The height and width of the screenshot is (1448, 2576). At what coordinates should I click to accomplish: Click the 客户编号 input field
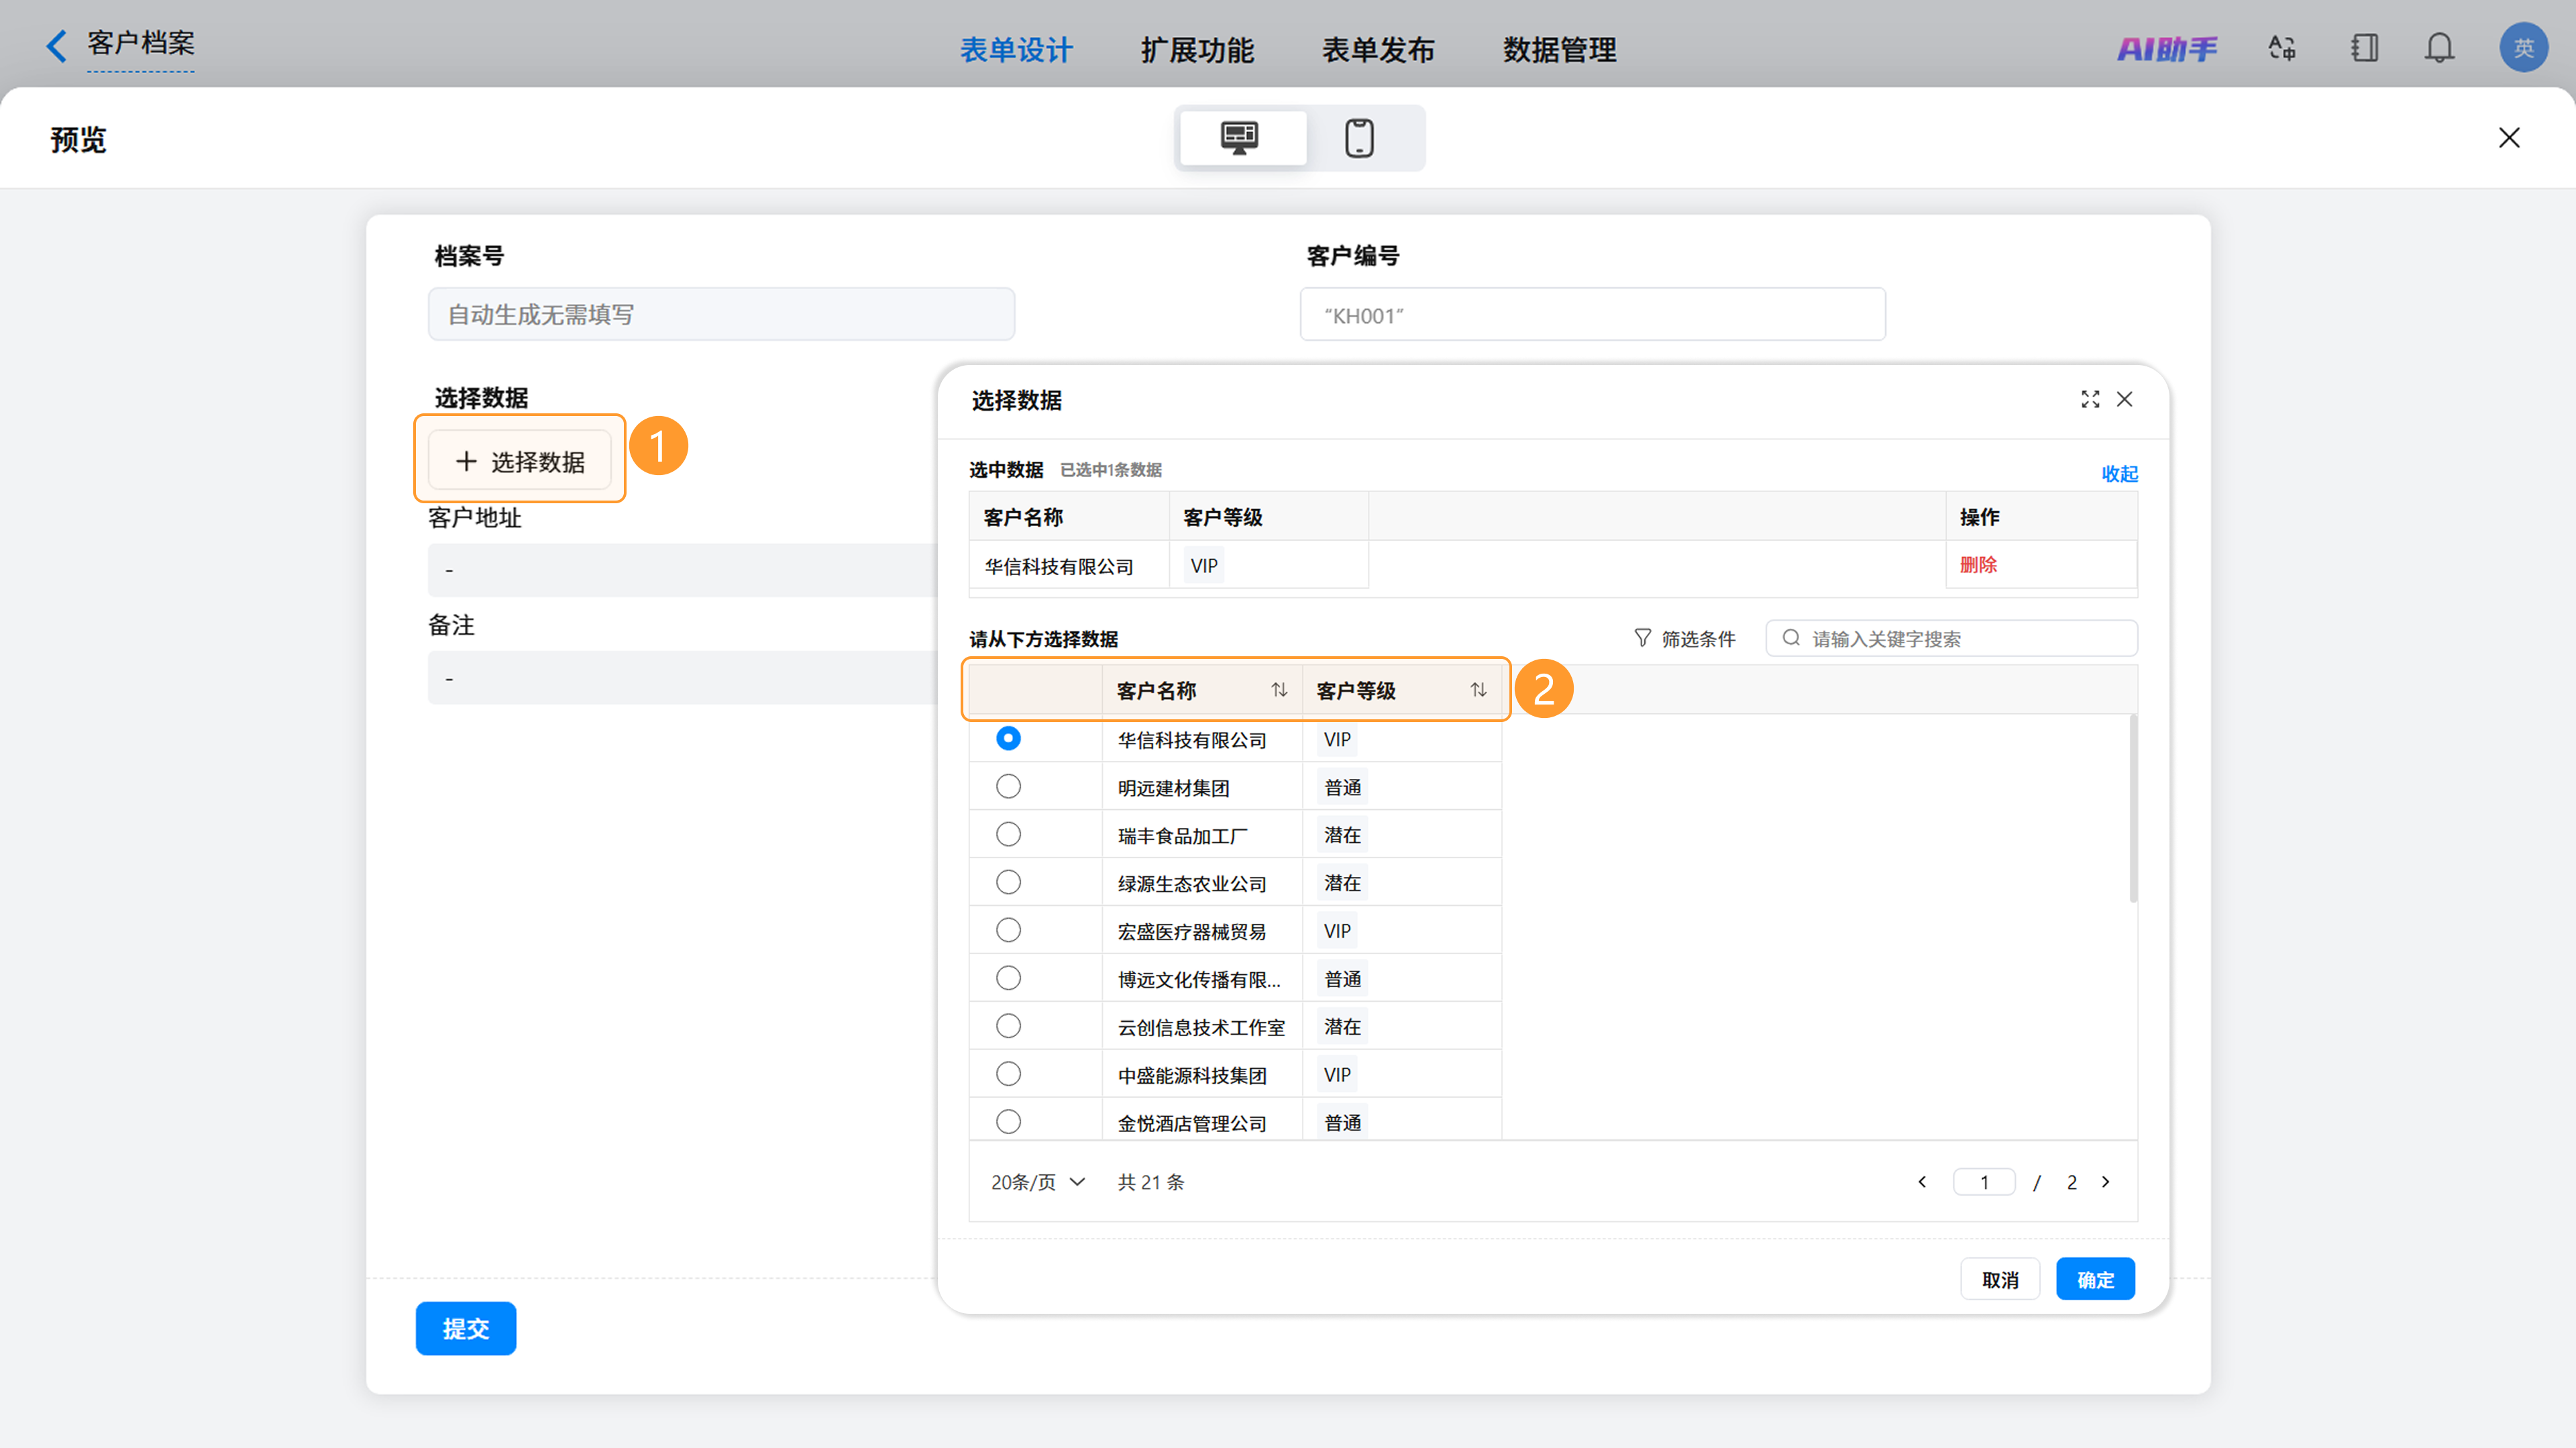pos(1593,315)
